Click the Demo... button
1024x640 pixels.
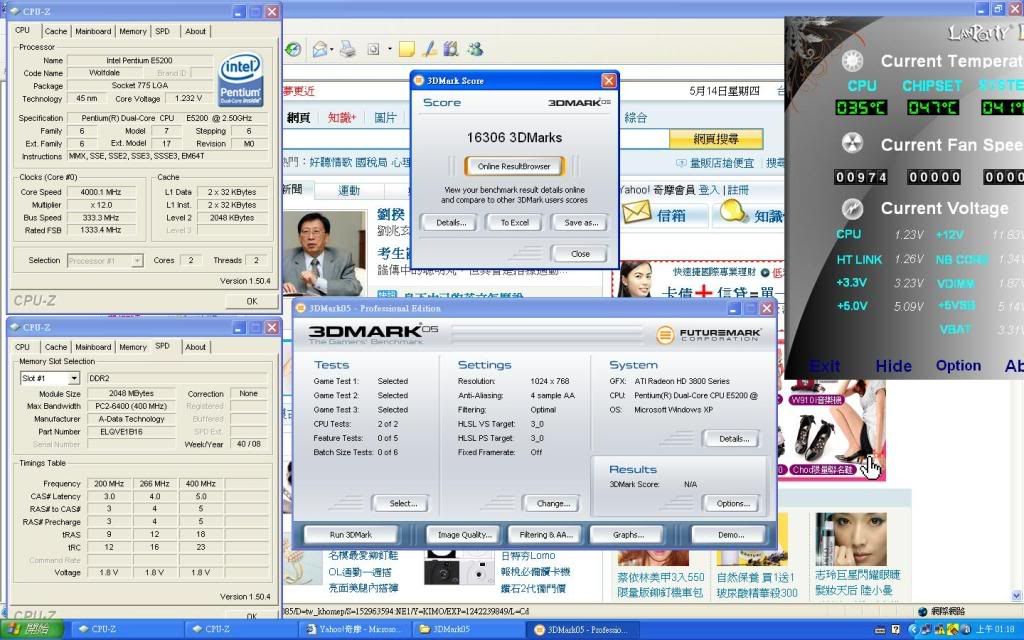coord(730,535)
